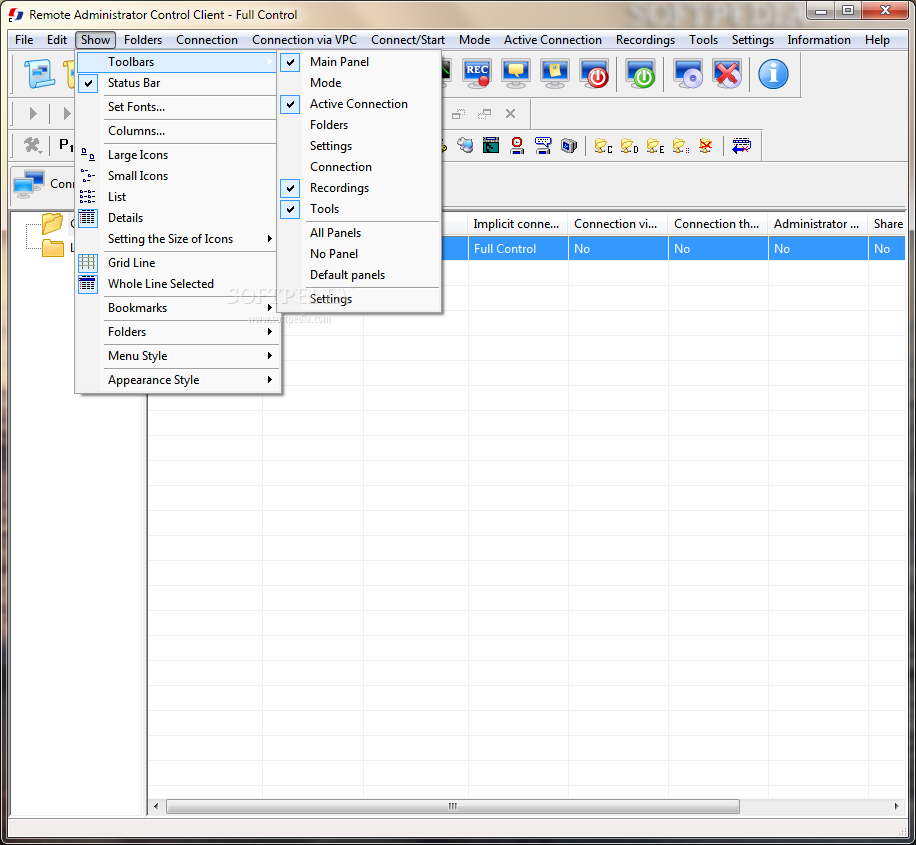
Task: Click the monitor with CD disc icon
Action: (x=688, y=74)
